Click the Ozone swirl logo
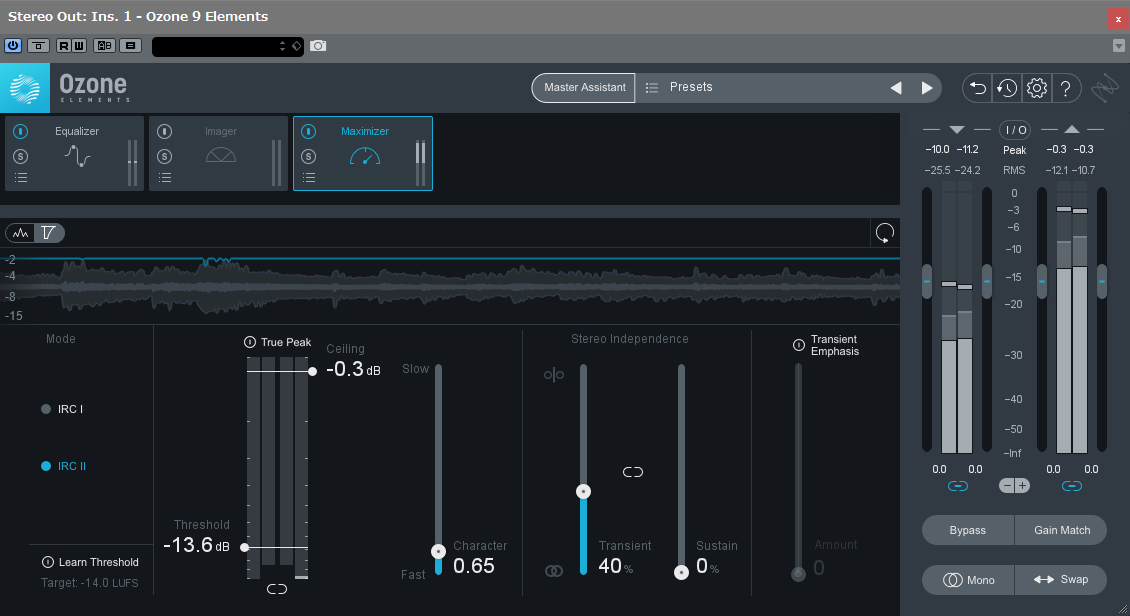Viewport: 1130px width, 616px height. (x=25, y=88)
